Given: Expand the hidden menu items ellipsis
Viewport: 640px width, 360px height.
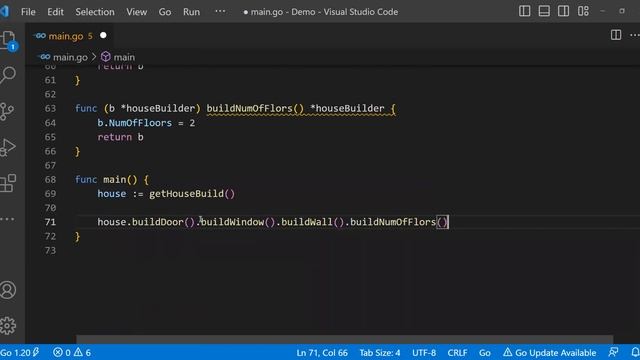Looking at the screenshot, I should tap(220, 11).
